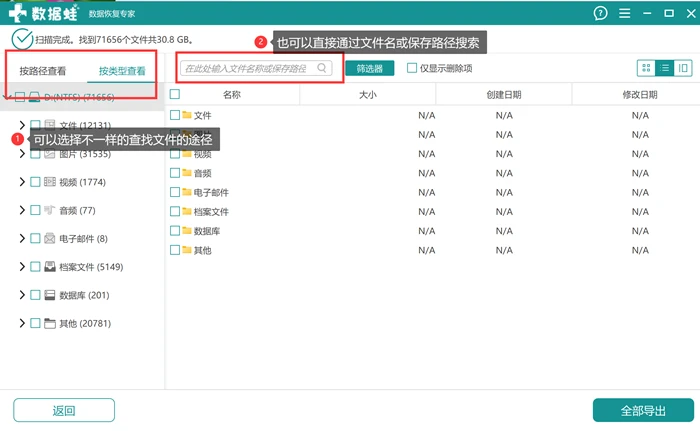The width and height of the screenshot is (700, 431).
Task: Expand the 视频 (1774) tree node
Action: [22, 182]
